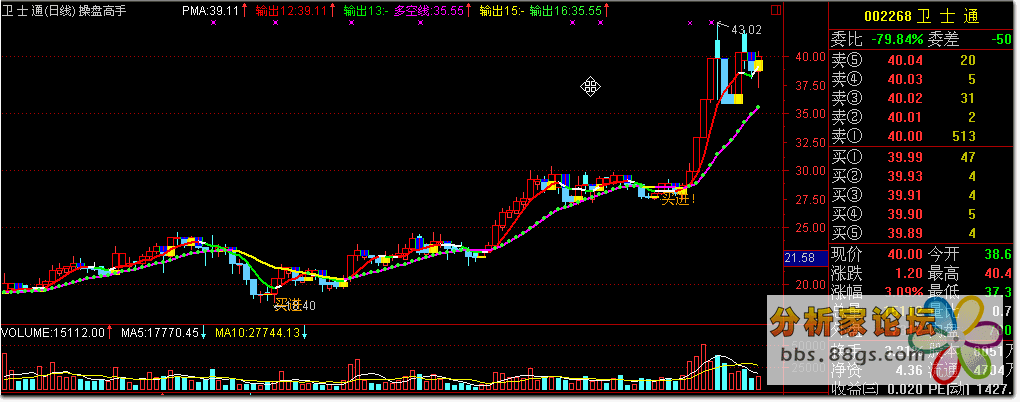Select the yellow 输出15:- indicator label
This screenshot has width=1020, height=402.
pos(502,10)
